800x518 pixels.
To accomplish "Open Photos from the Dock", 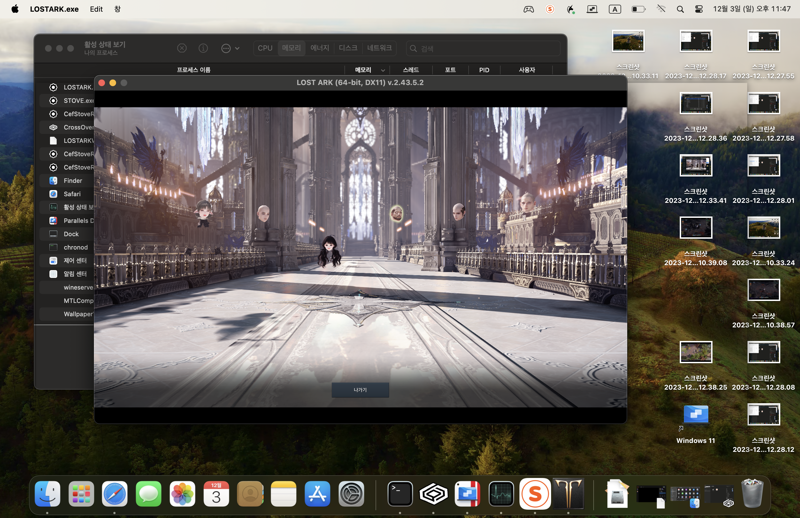I will click(x=182, y=494).
